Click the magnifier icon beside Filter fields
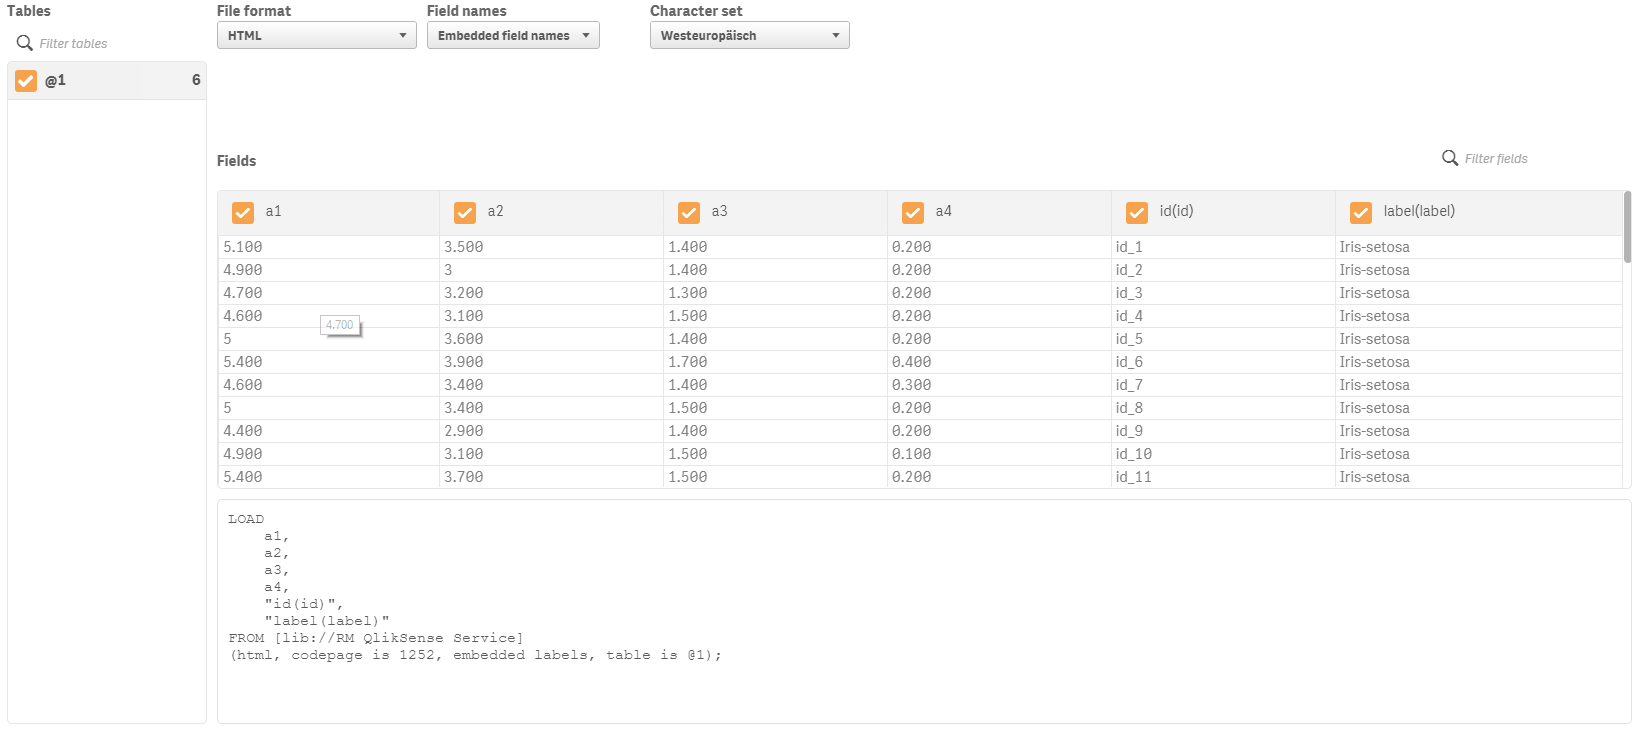The height and width of the screenshot is (730, 1642). tap(1449, 158)
